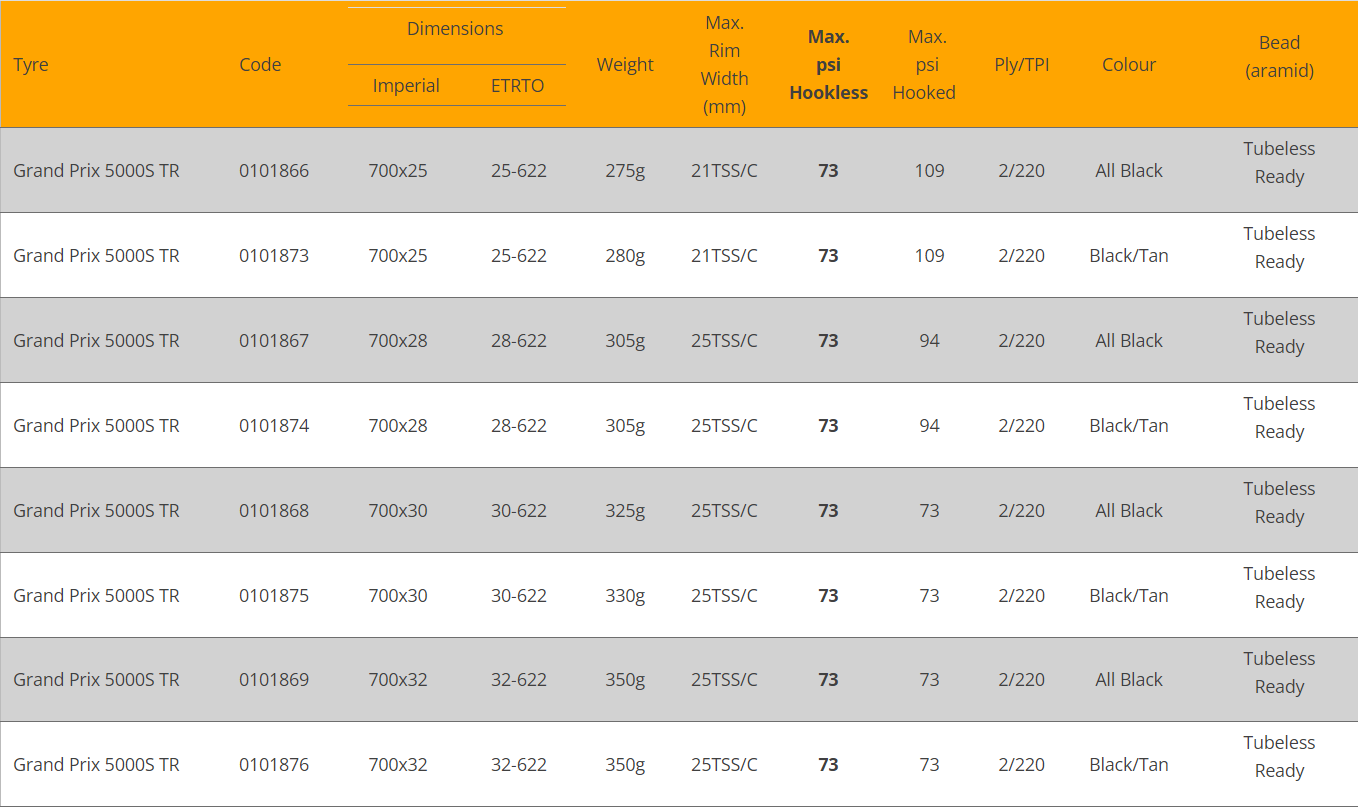Viewport: 1358px width, 807px height.
Task: Click 700x25 in row 0101866
Action: [x=398, y=171]
